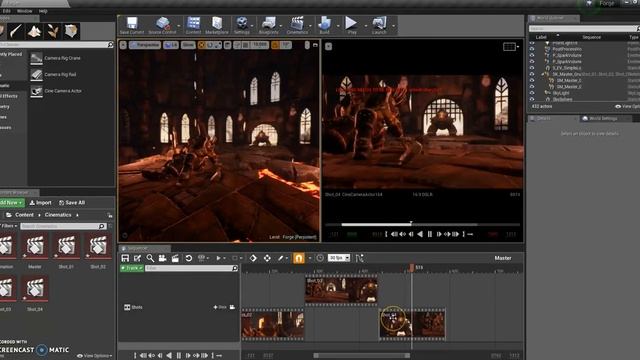
Task: Click the Build toolbar icon
Action: (x=324, y=25)
